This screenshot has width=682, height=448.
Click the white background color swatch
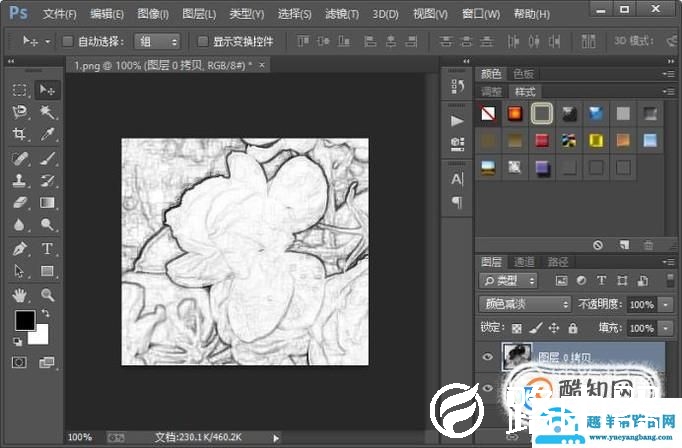[40, 336]
